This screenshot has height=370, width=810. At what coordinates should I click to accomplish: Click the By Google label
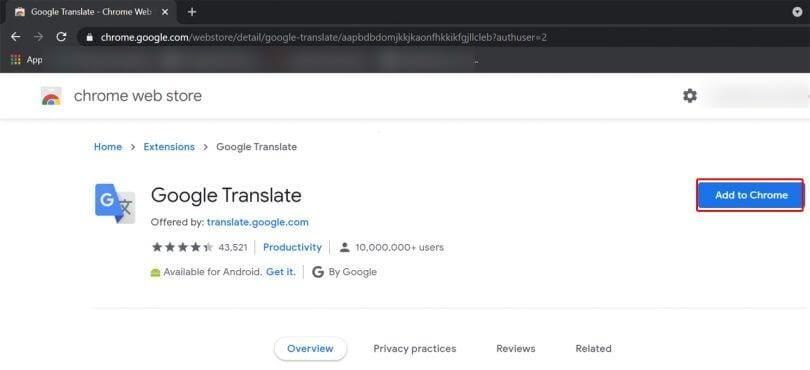pos(353,272)
